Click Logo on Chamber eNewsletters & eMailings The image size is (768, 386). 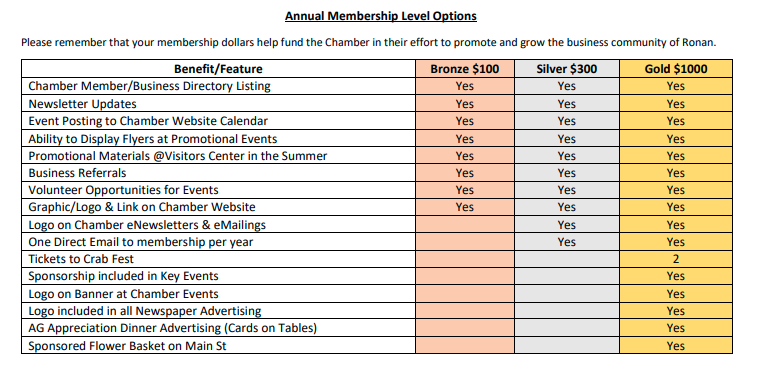pyautogui.click(x=147, y=225)
